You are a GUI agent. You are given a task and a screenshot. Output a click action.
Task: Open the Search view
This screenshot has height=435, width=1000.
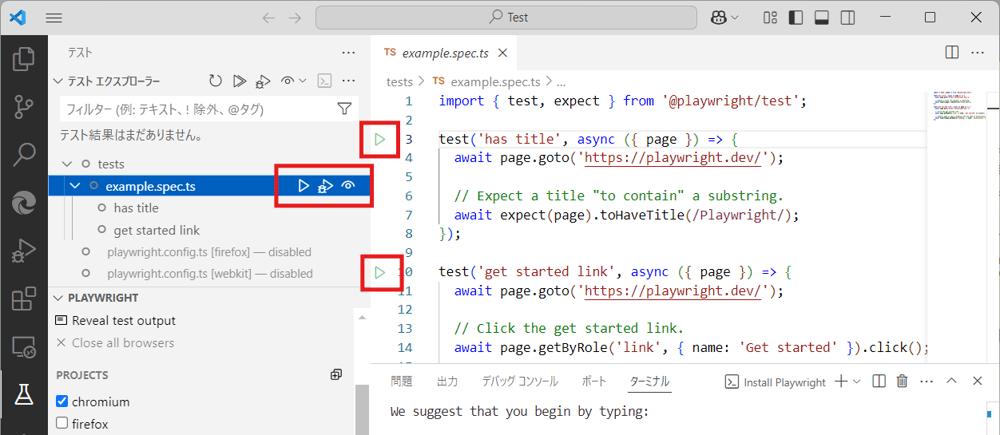point(24,154)
